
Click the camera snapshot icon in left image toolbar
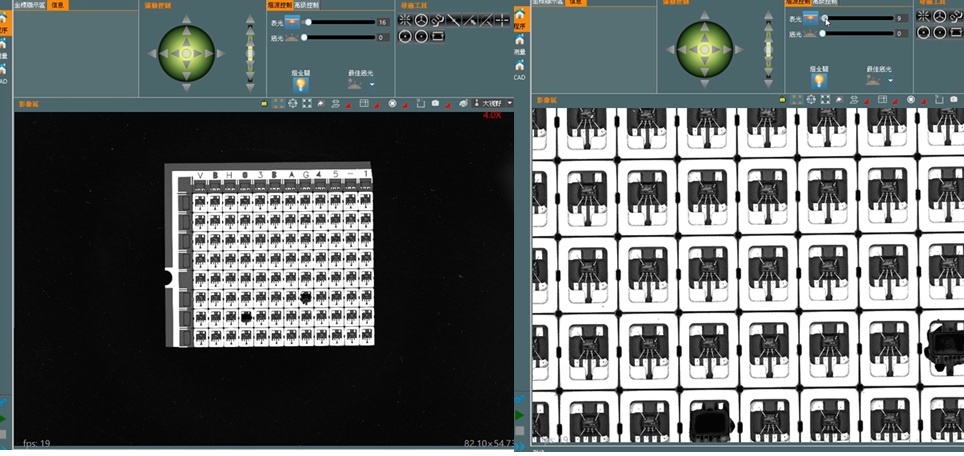[x=435, y=104]
